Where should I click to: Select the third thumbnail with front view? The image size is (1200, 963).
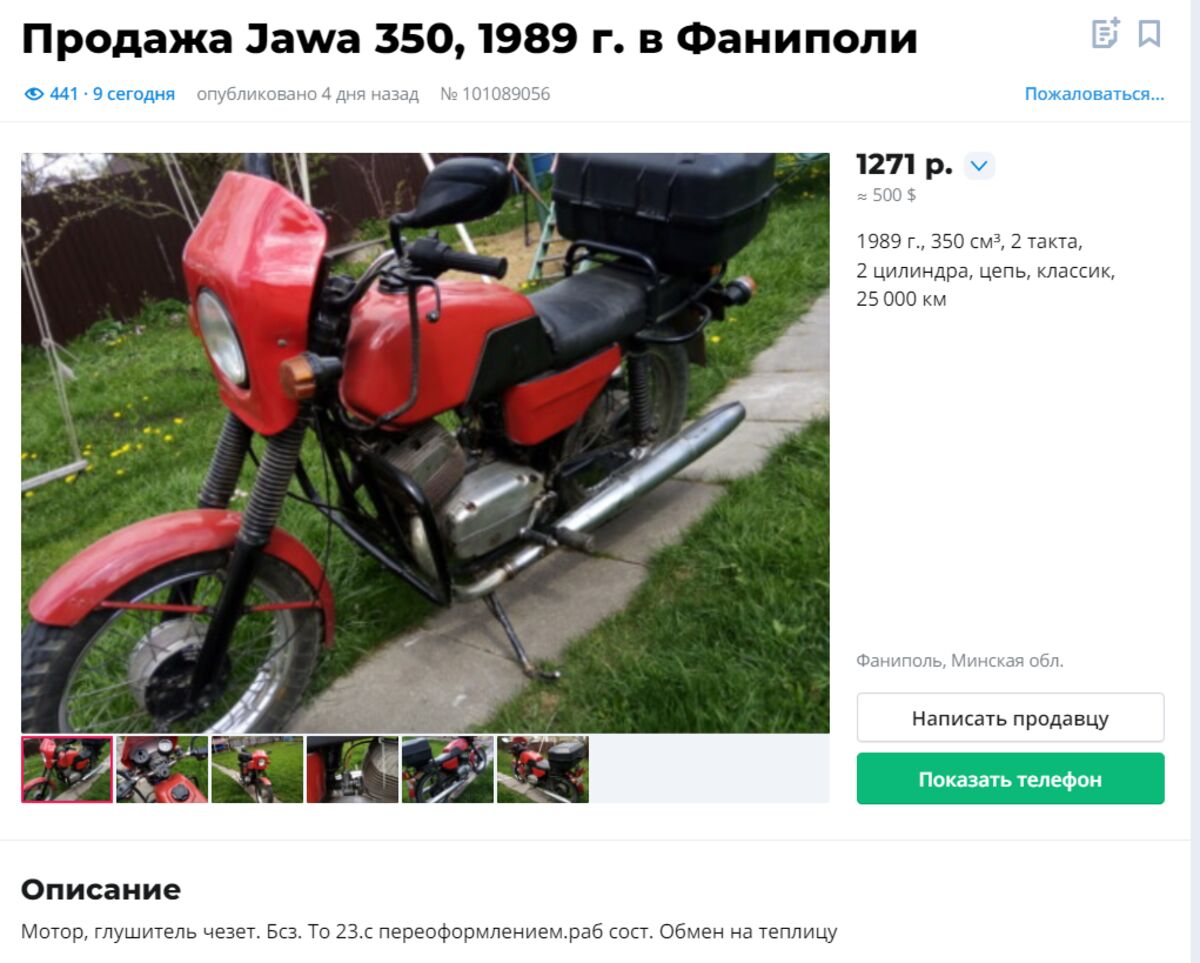(257, 770)
